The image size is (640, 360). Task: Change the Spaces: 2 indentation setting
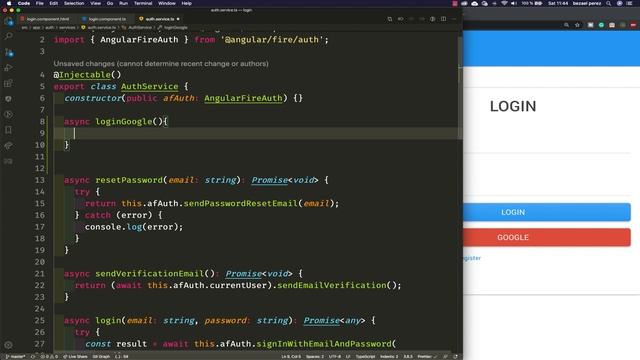point(315,357)
